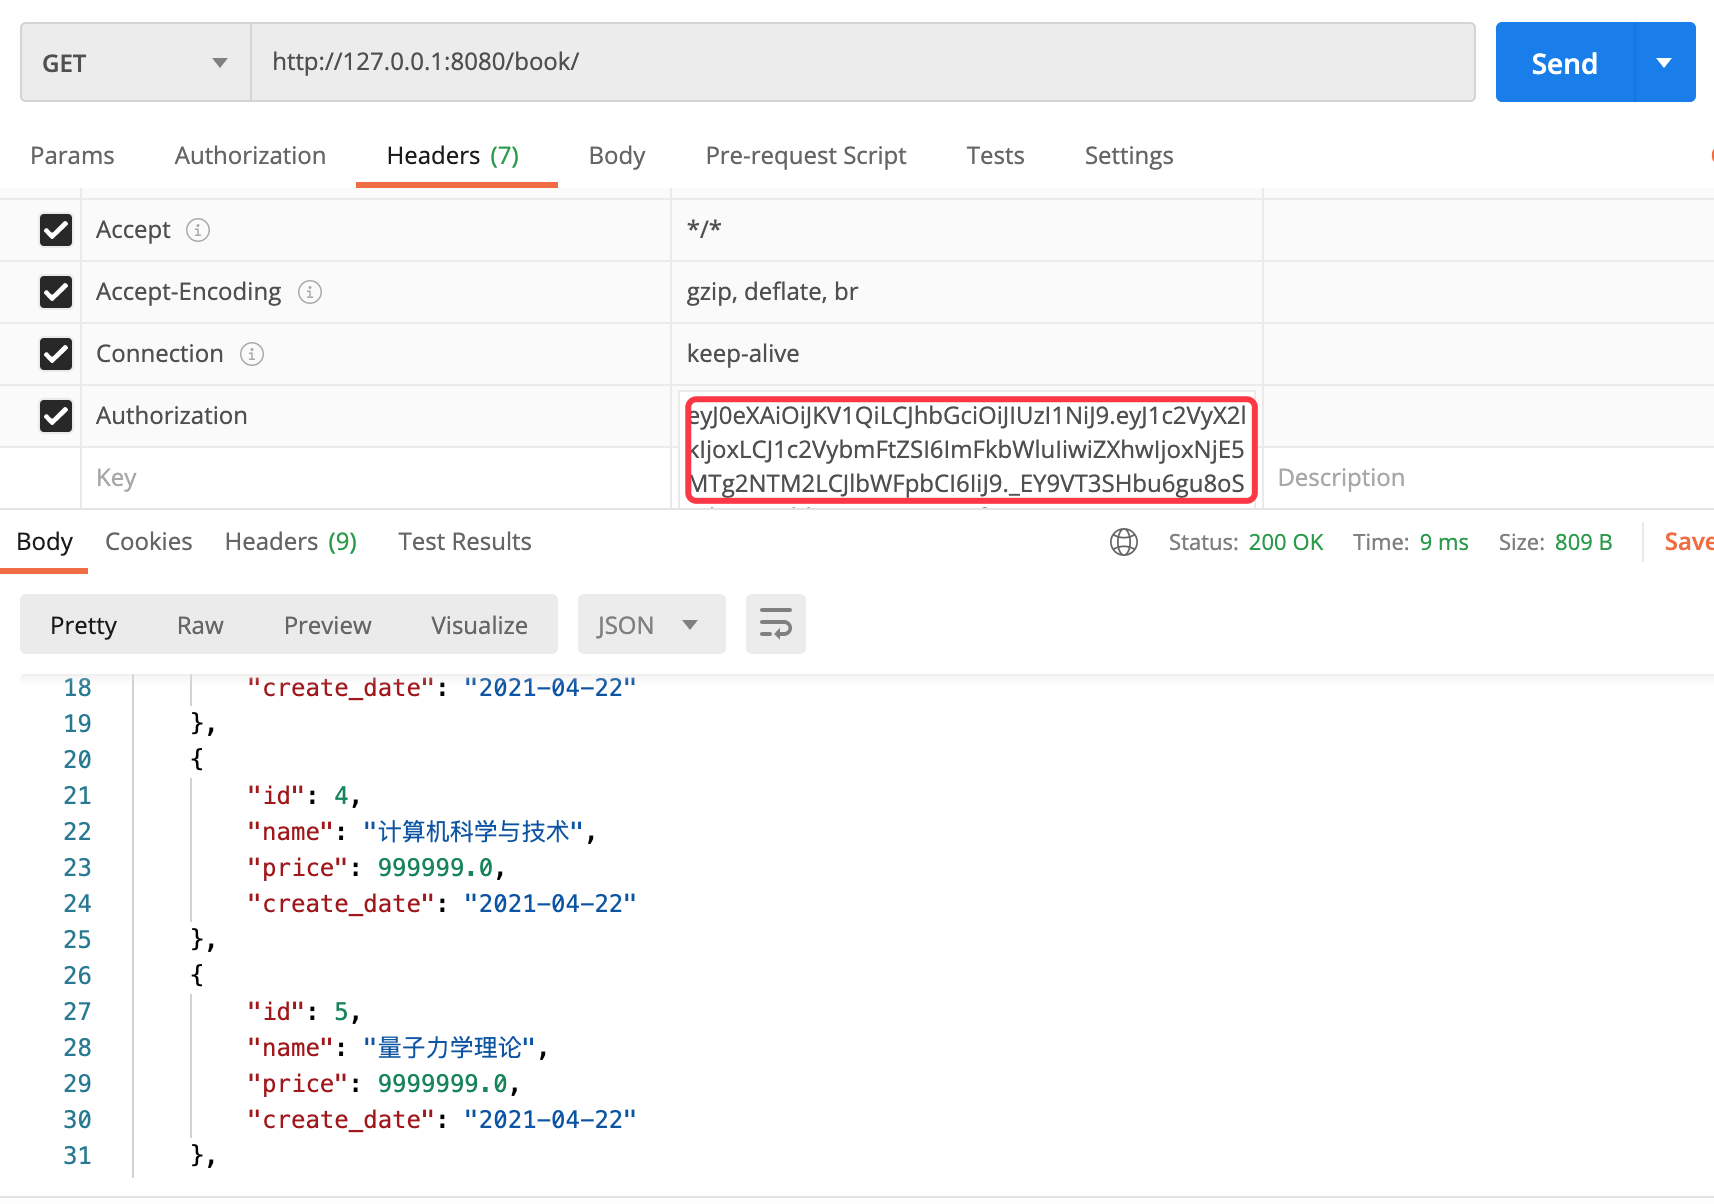This screenshot has width=1714, height=1204.
Task: Open the response Headers (9) tab
Action: pyautogui.click(x=291, y=542)
